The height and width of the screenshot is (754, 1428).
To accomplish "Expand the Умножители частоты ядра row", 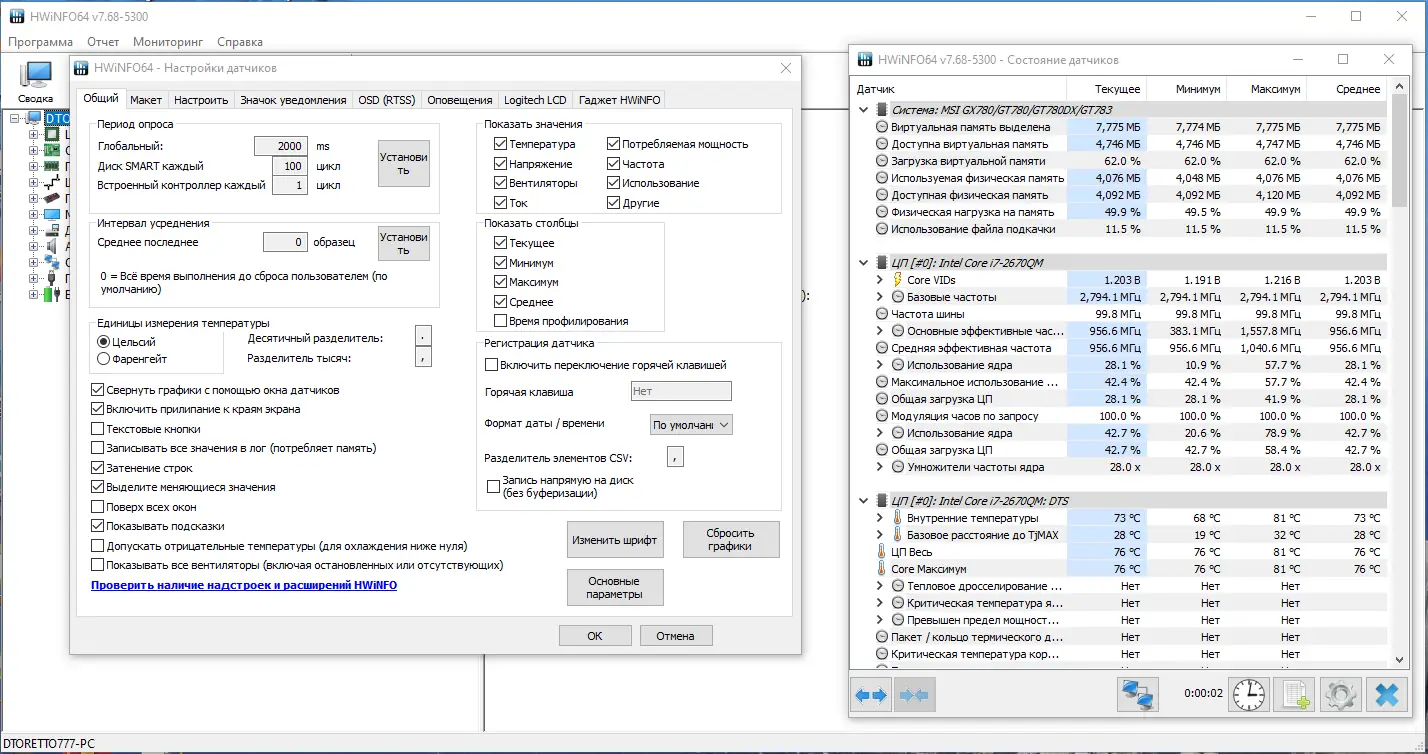I will click(x=880, y=467).
